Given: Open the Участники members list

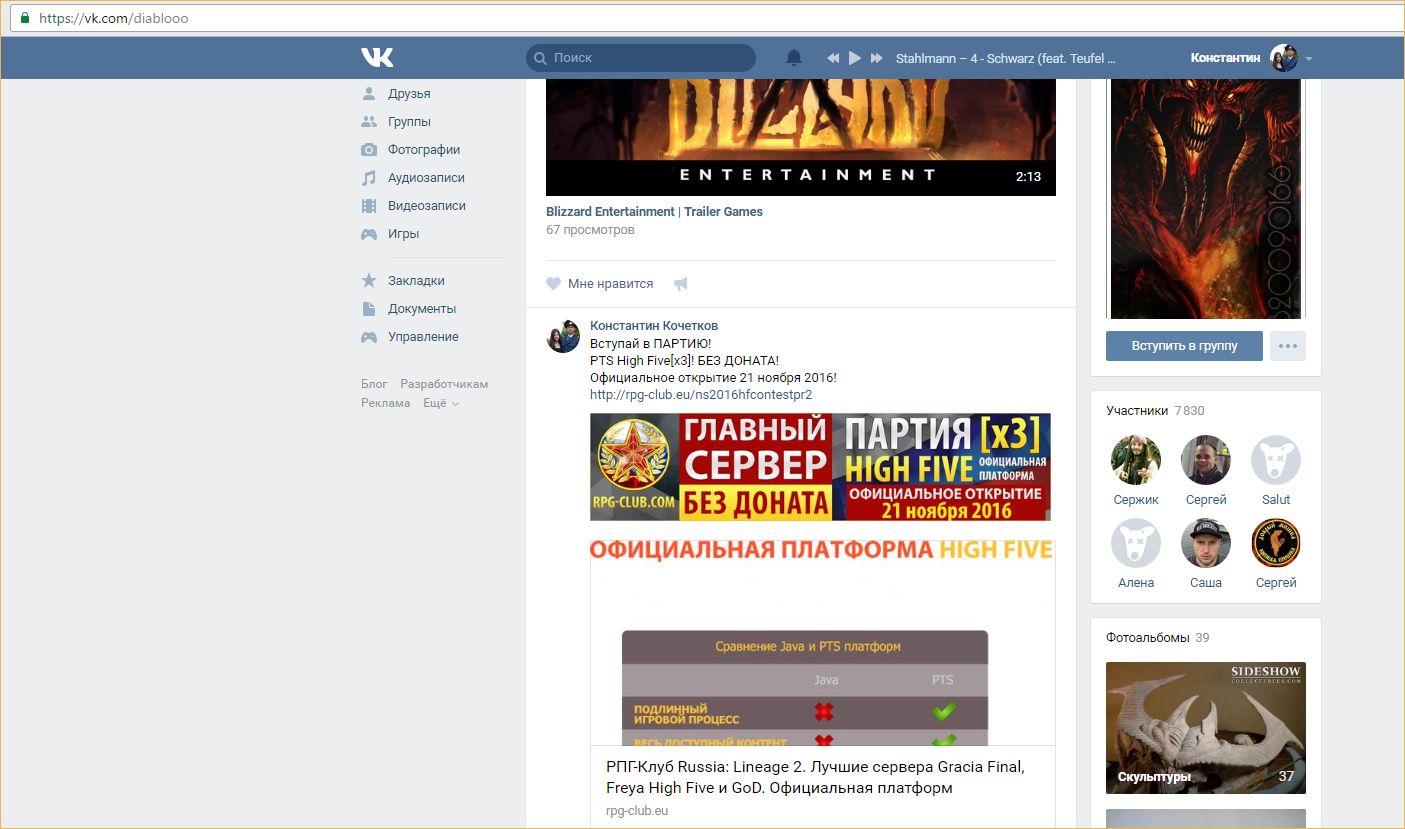Looking at the screenshot, I should [1155, 411].
